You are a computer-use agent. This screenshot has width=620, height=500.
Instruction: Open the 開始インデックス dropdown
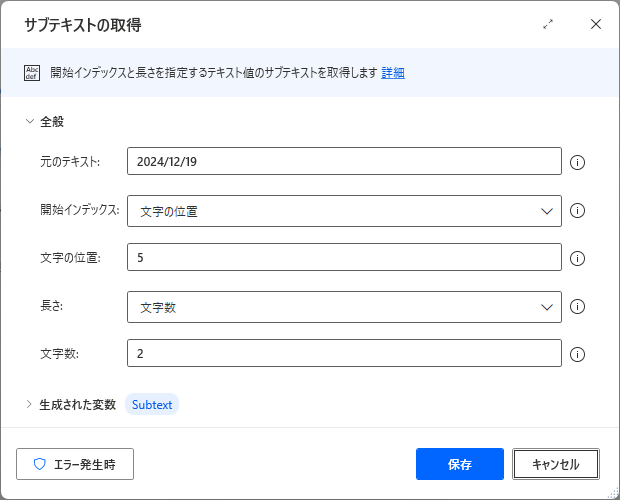(344, 211)
